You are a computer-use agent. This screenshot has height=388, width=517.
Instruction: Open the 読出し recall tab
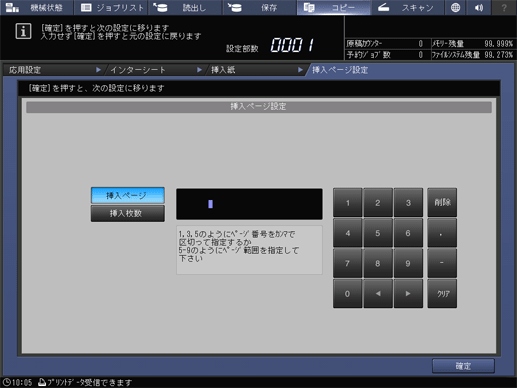coord(185,7)
